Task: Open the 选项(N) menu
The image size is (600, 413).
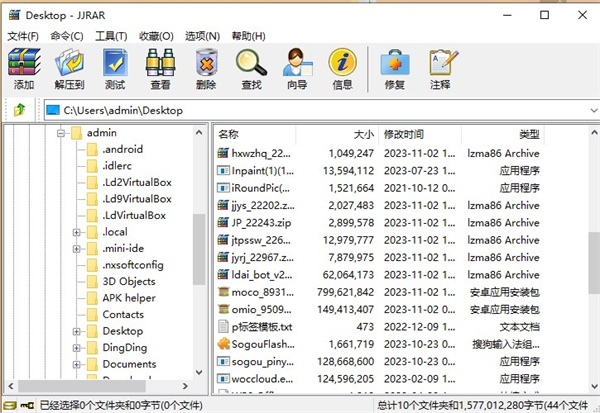Action: pos(202,36)
